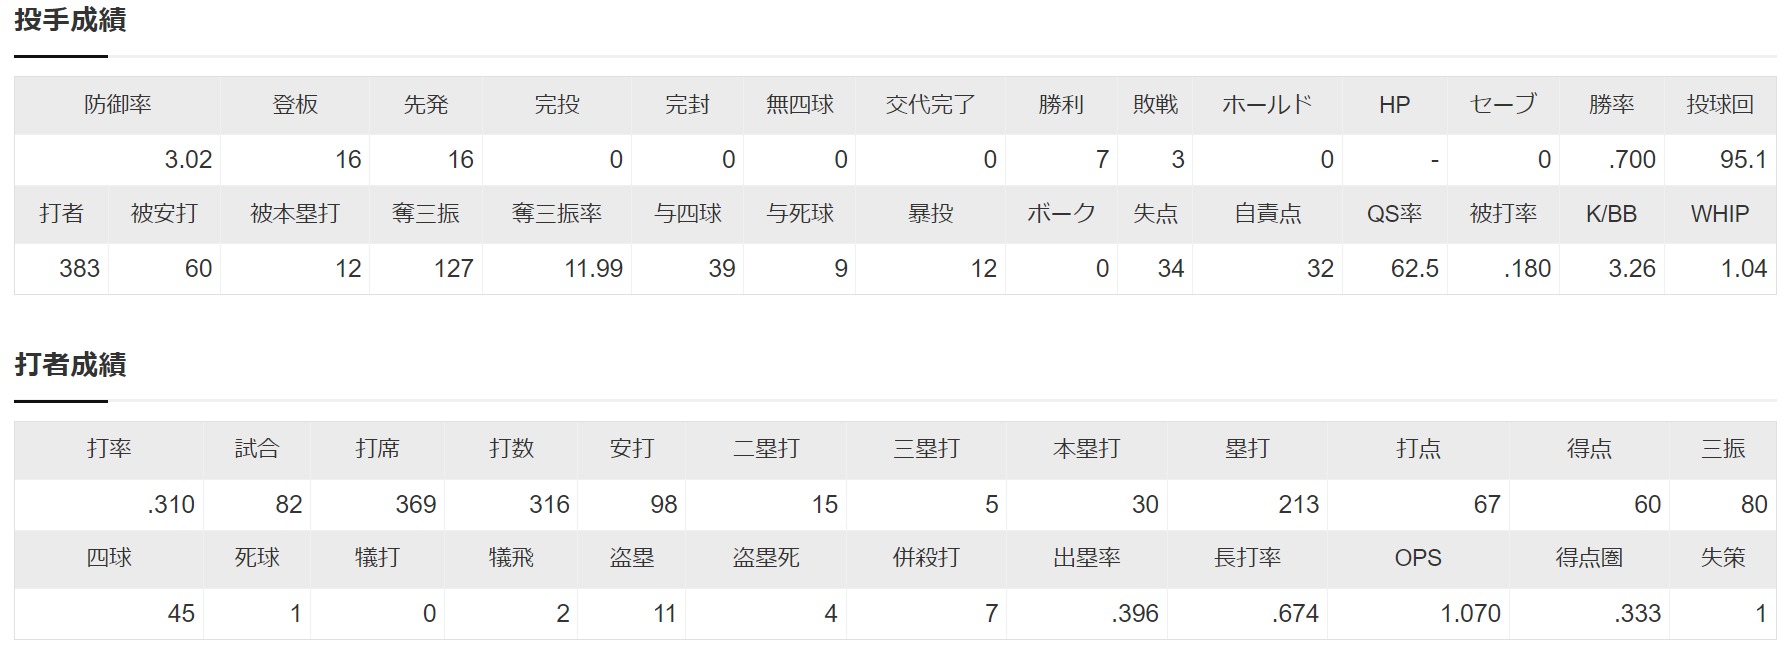The height and width of the screenshot is (649, 1781).
Task: Click the QS率 header cell
Action: click(x=1394, y=214)
